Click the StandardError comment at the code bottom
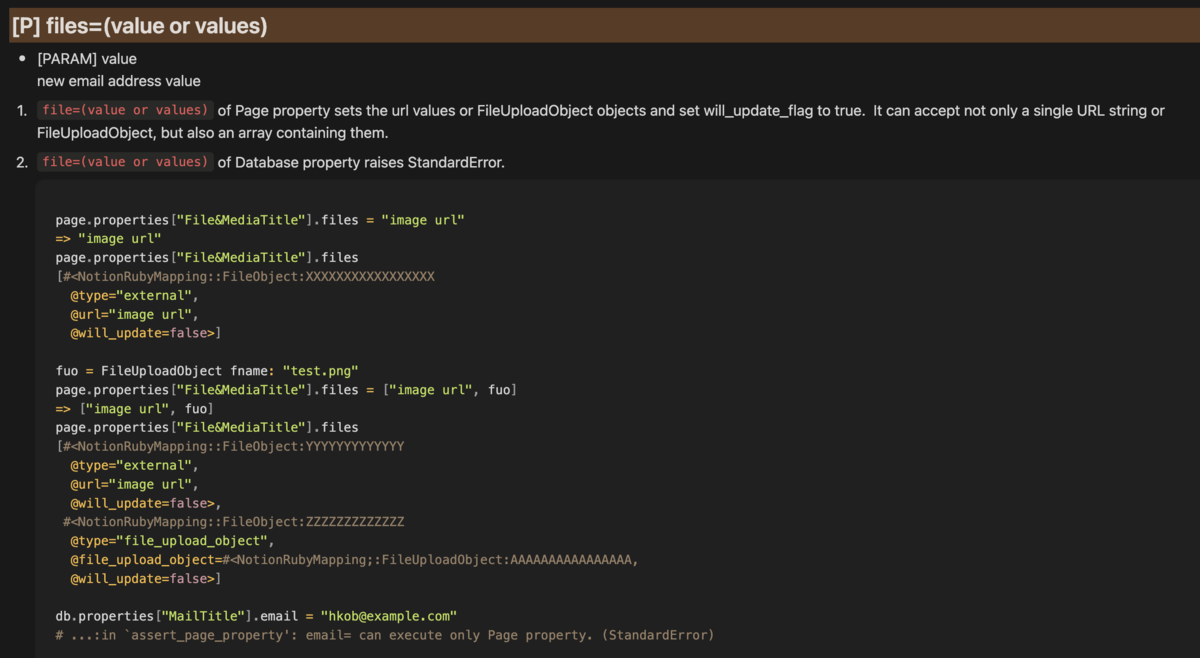 click(385, 635)
